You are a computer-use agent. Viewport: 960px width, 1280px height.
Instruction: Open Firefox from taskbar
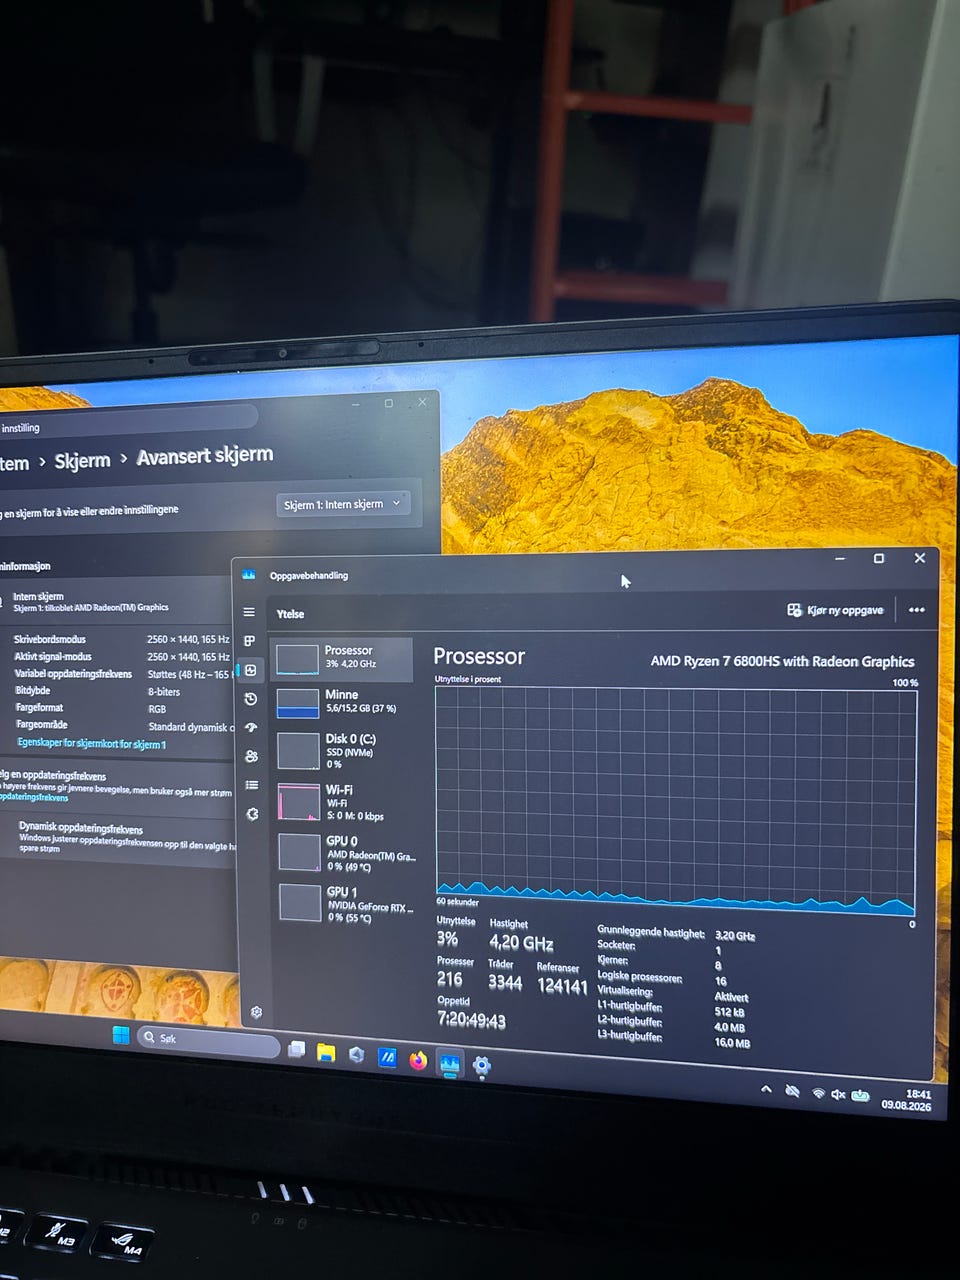pos(418,1060)
